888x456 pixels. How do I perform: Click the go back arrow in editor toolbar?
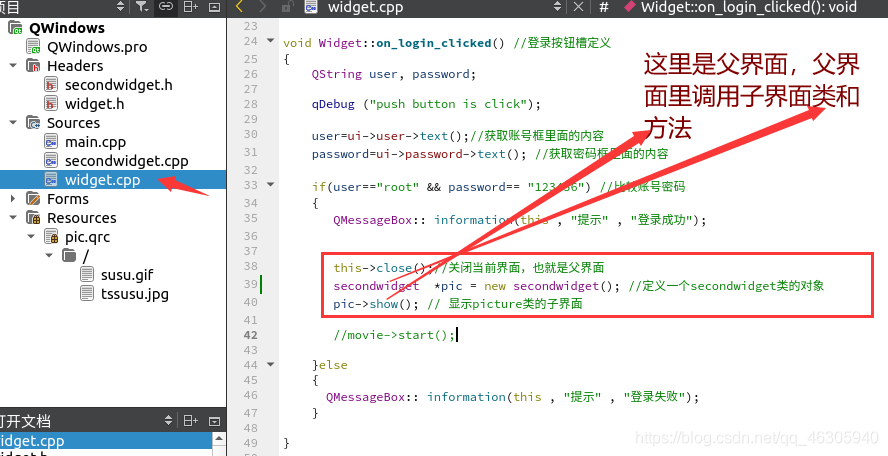pos(239,6)
